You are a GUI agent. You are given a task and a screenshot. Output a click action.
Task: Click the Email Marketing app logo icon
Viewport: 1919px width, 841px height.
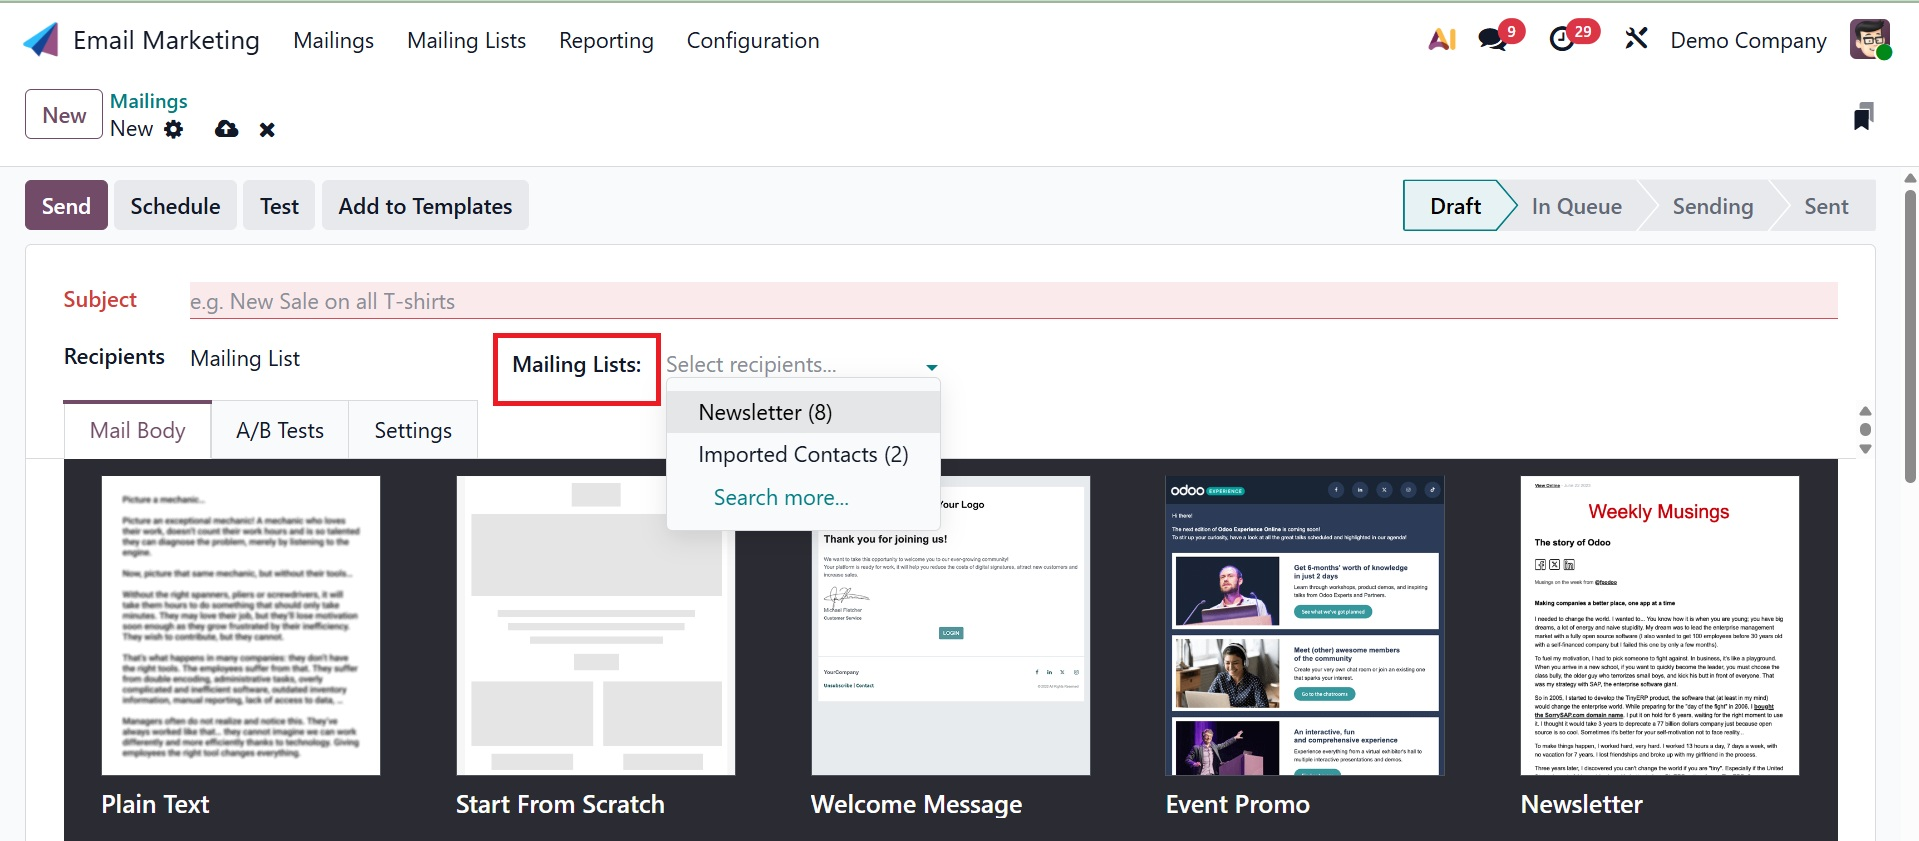(x=41, y=40)
